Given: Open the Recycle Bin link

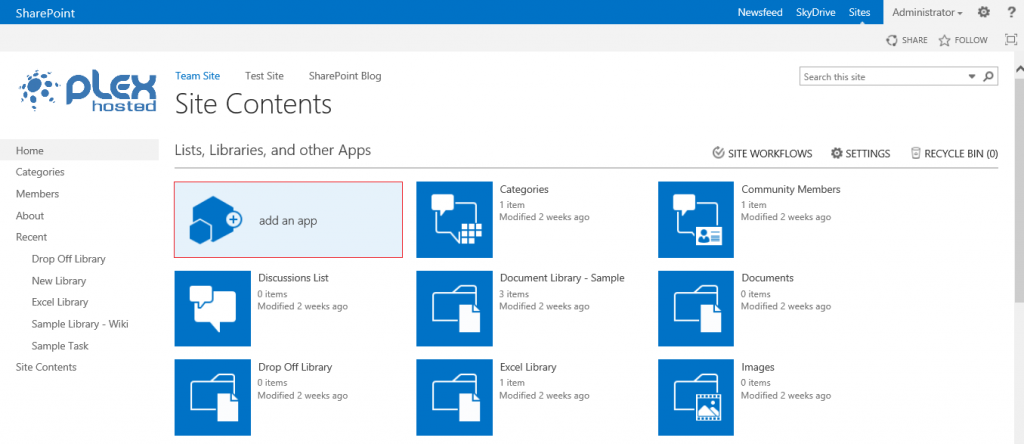Looking at the screenshot, I should 954,154.
